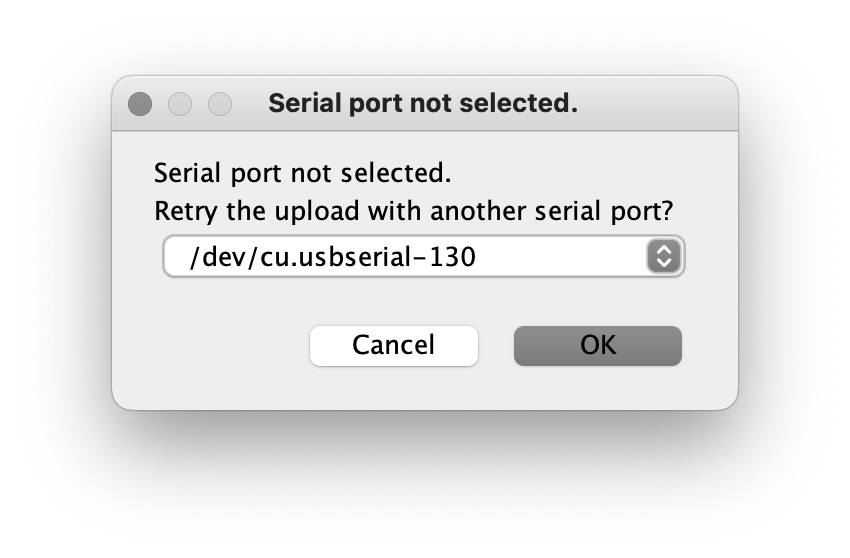Click the disabled minimize window button
Viewport: 850px width, 558px height.
point(180,104)
